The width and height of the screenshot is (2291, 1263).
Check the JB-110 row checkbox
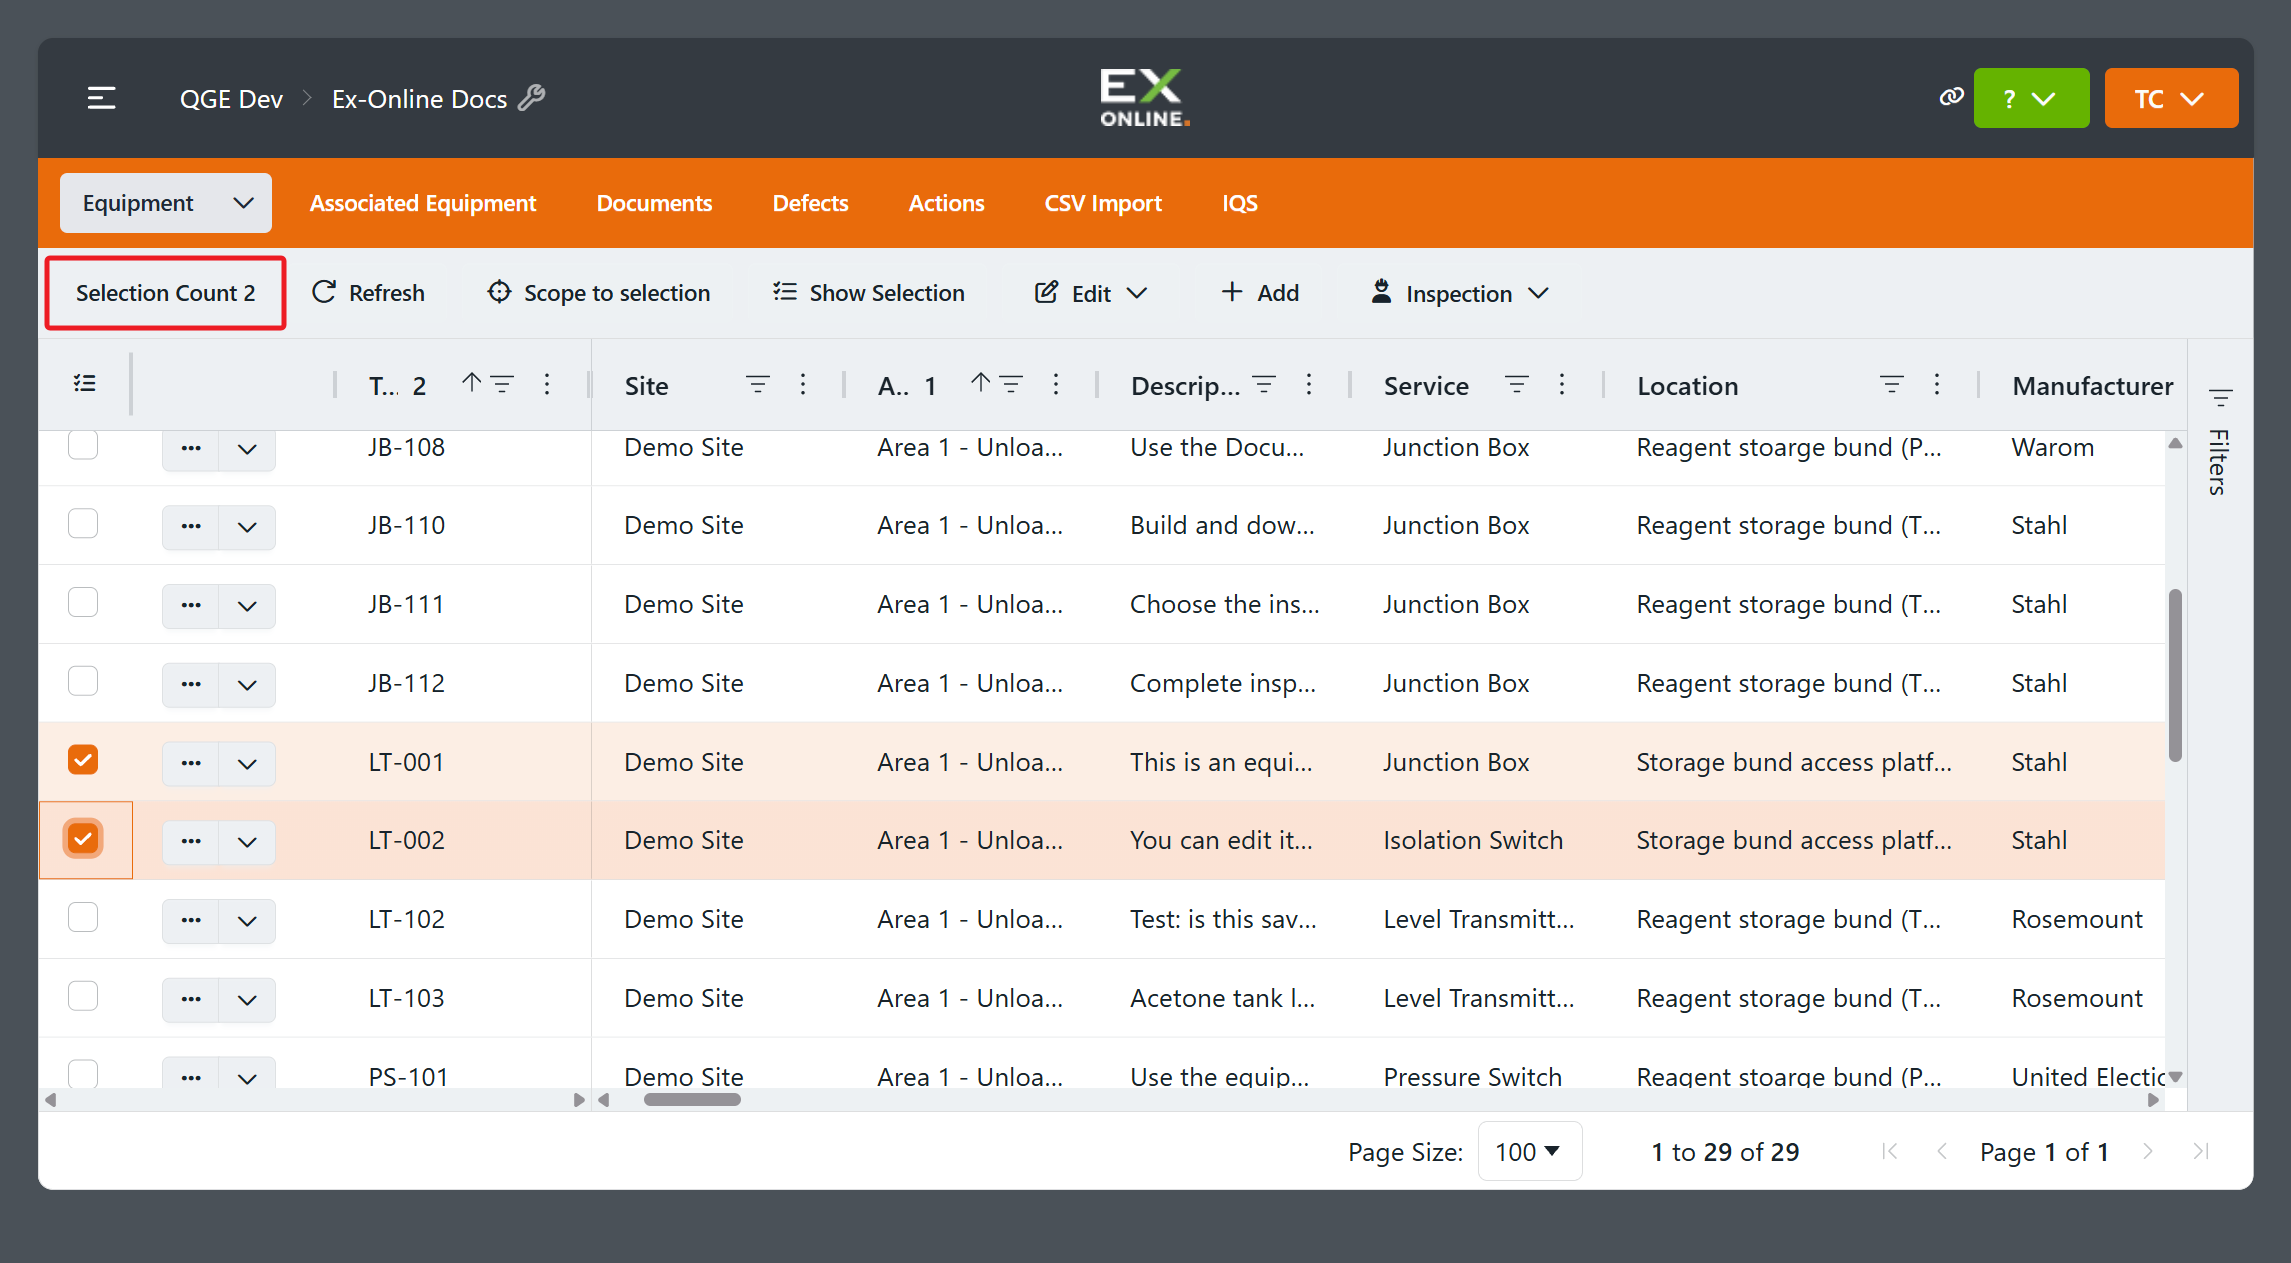[83, 523]
